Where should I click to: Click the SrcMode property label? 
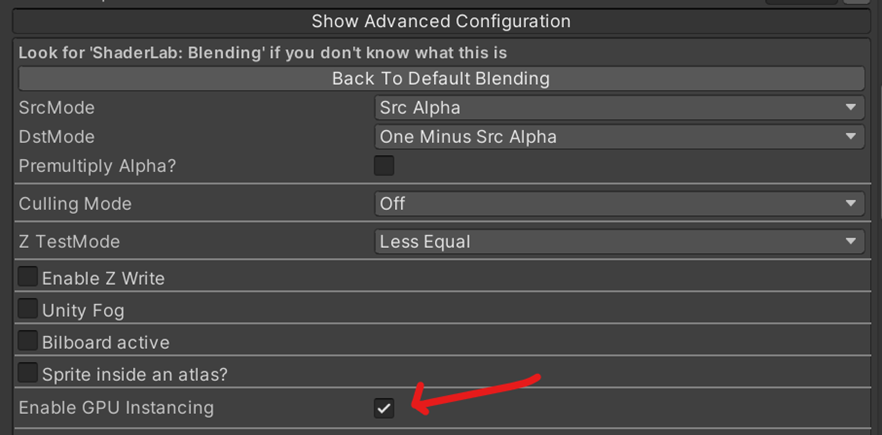pyautogui.click(x=57, y=107)
